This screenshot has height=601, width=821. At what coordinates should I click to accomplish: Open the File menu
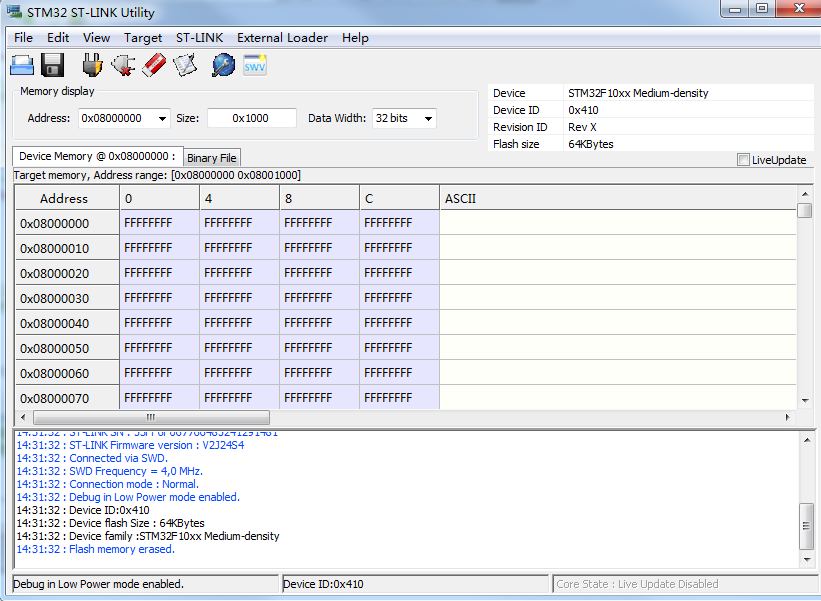(x=23, y=38)
